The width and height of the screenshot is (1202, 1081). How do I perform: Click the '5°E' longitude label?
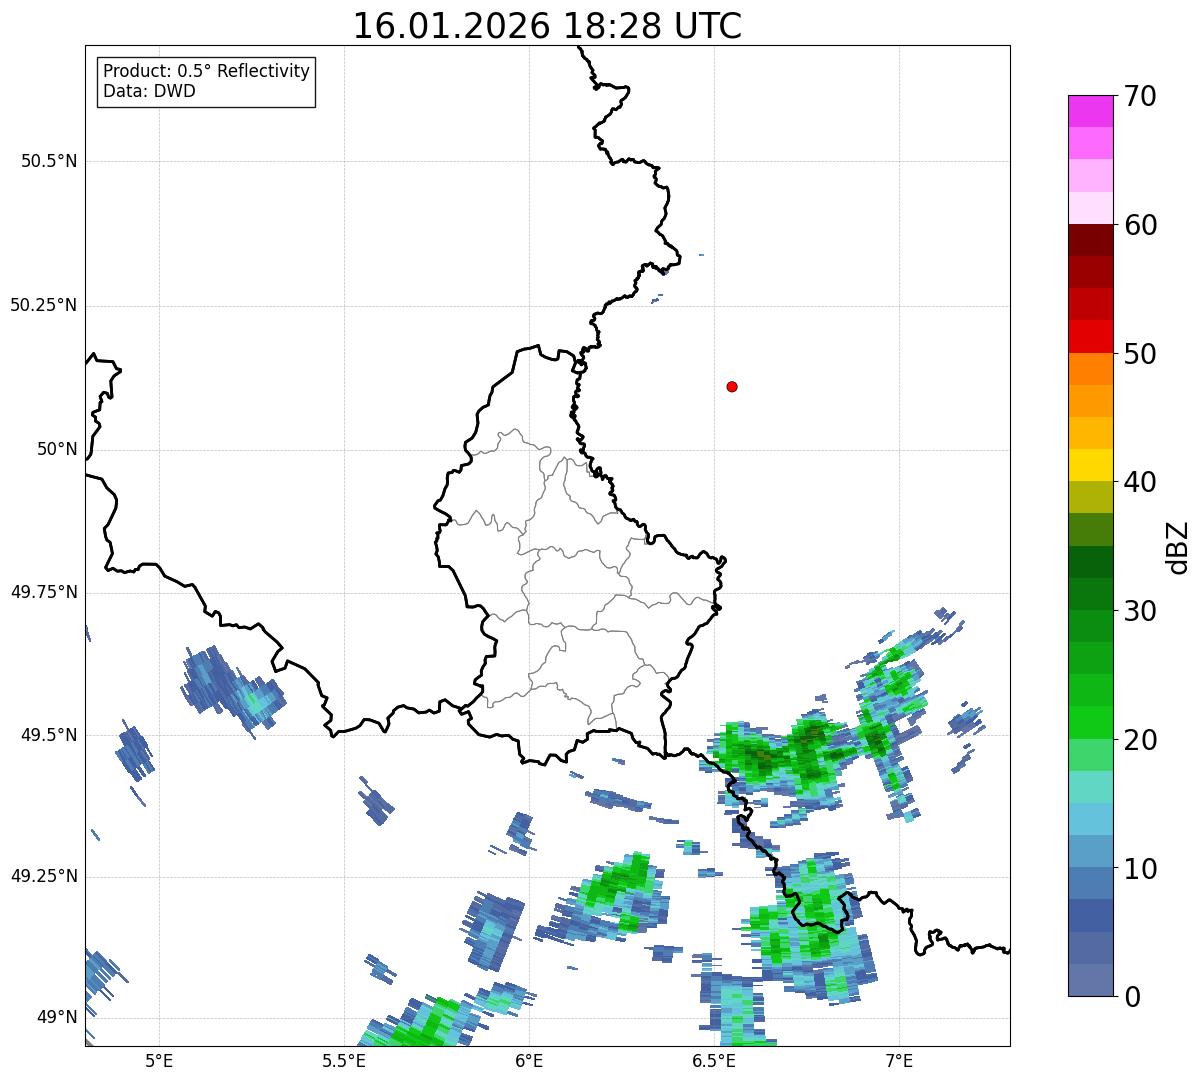(159, 1060)
